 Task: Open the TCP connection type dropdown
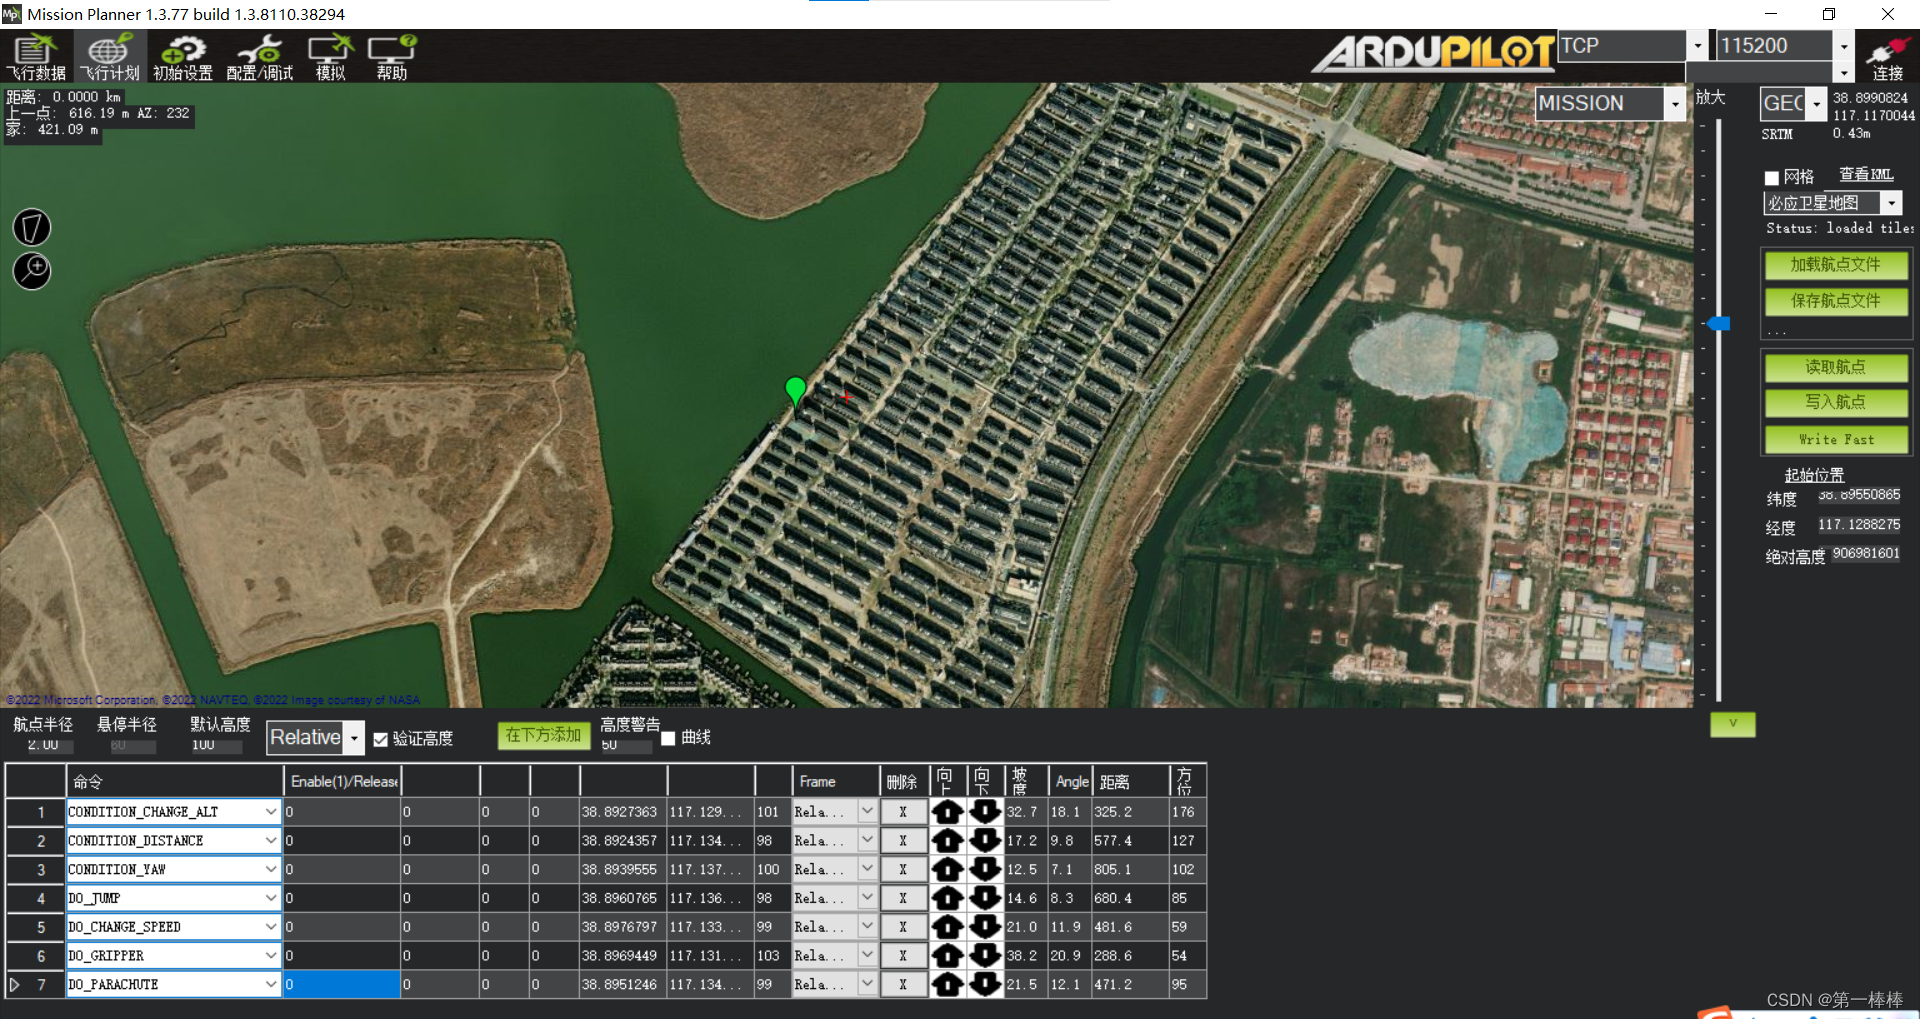click(1697, 46)
